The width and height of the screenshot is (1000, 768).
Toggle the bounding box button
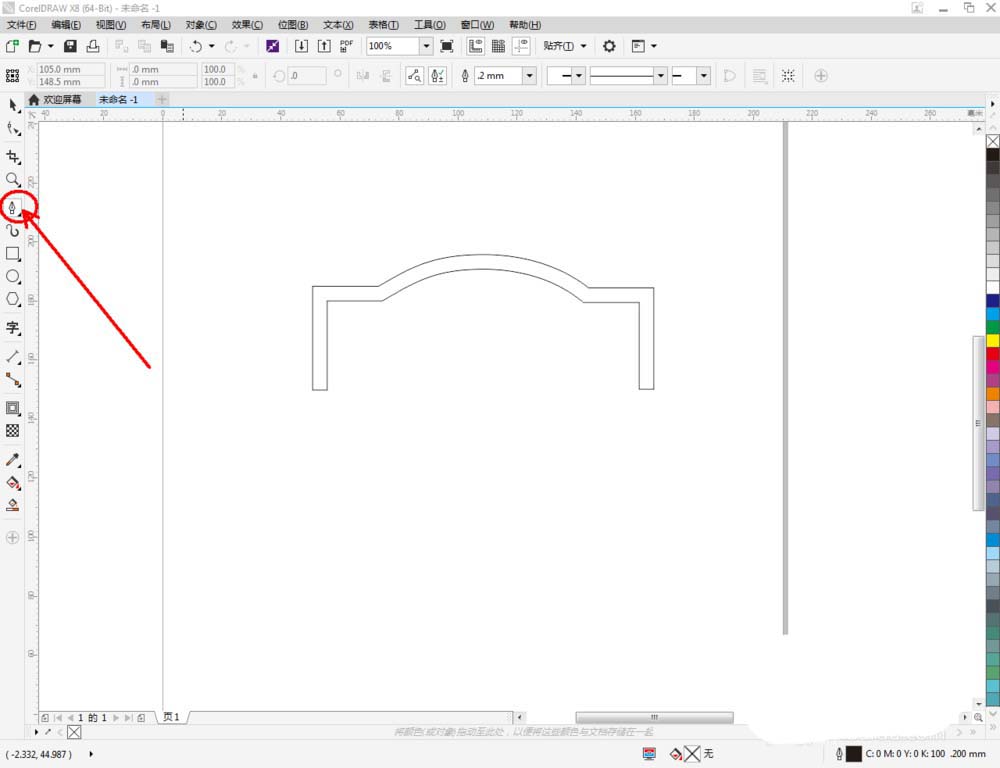pos(788,76)
